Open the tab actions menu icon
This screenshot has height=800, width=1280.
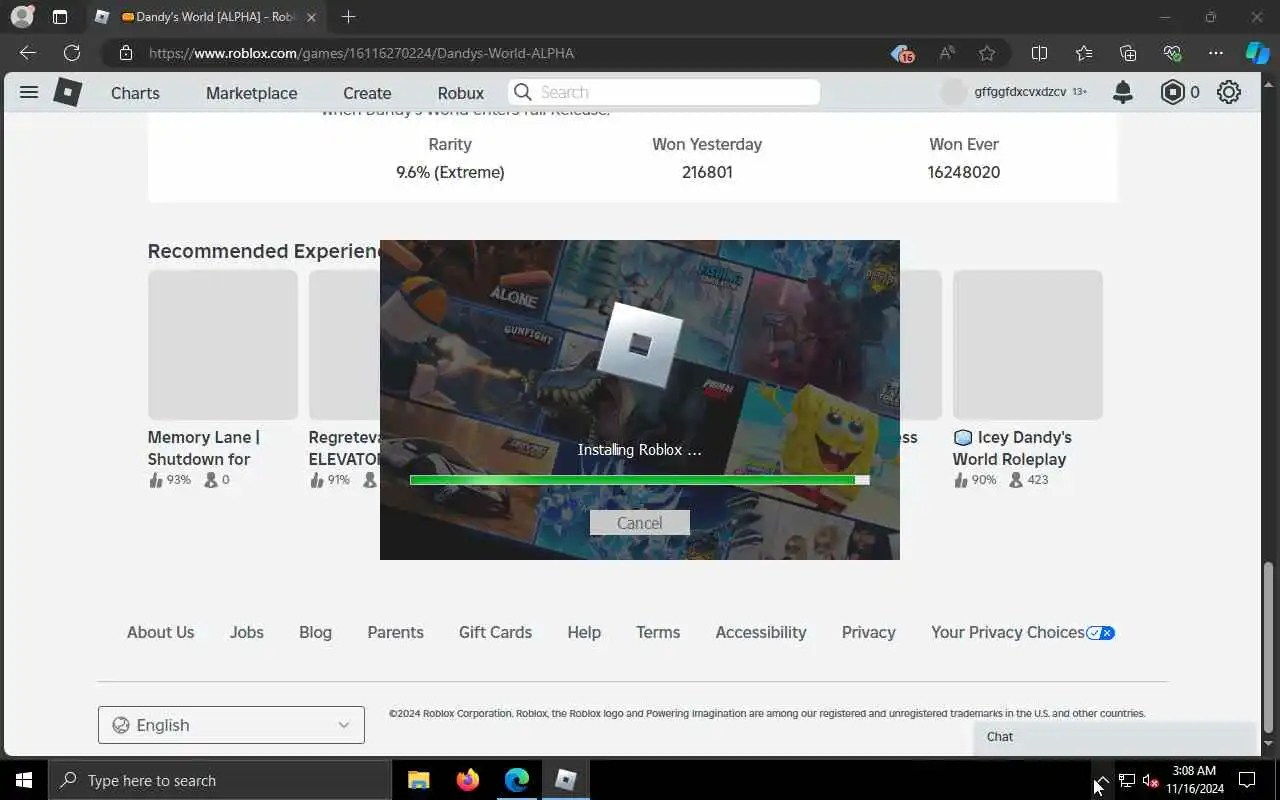[60, 17]
